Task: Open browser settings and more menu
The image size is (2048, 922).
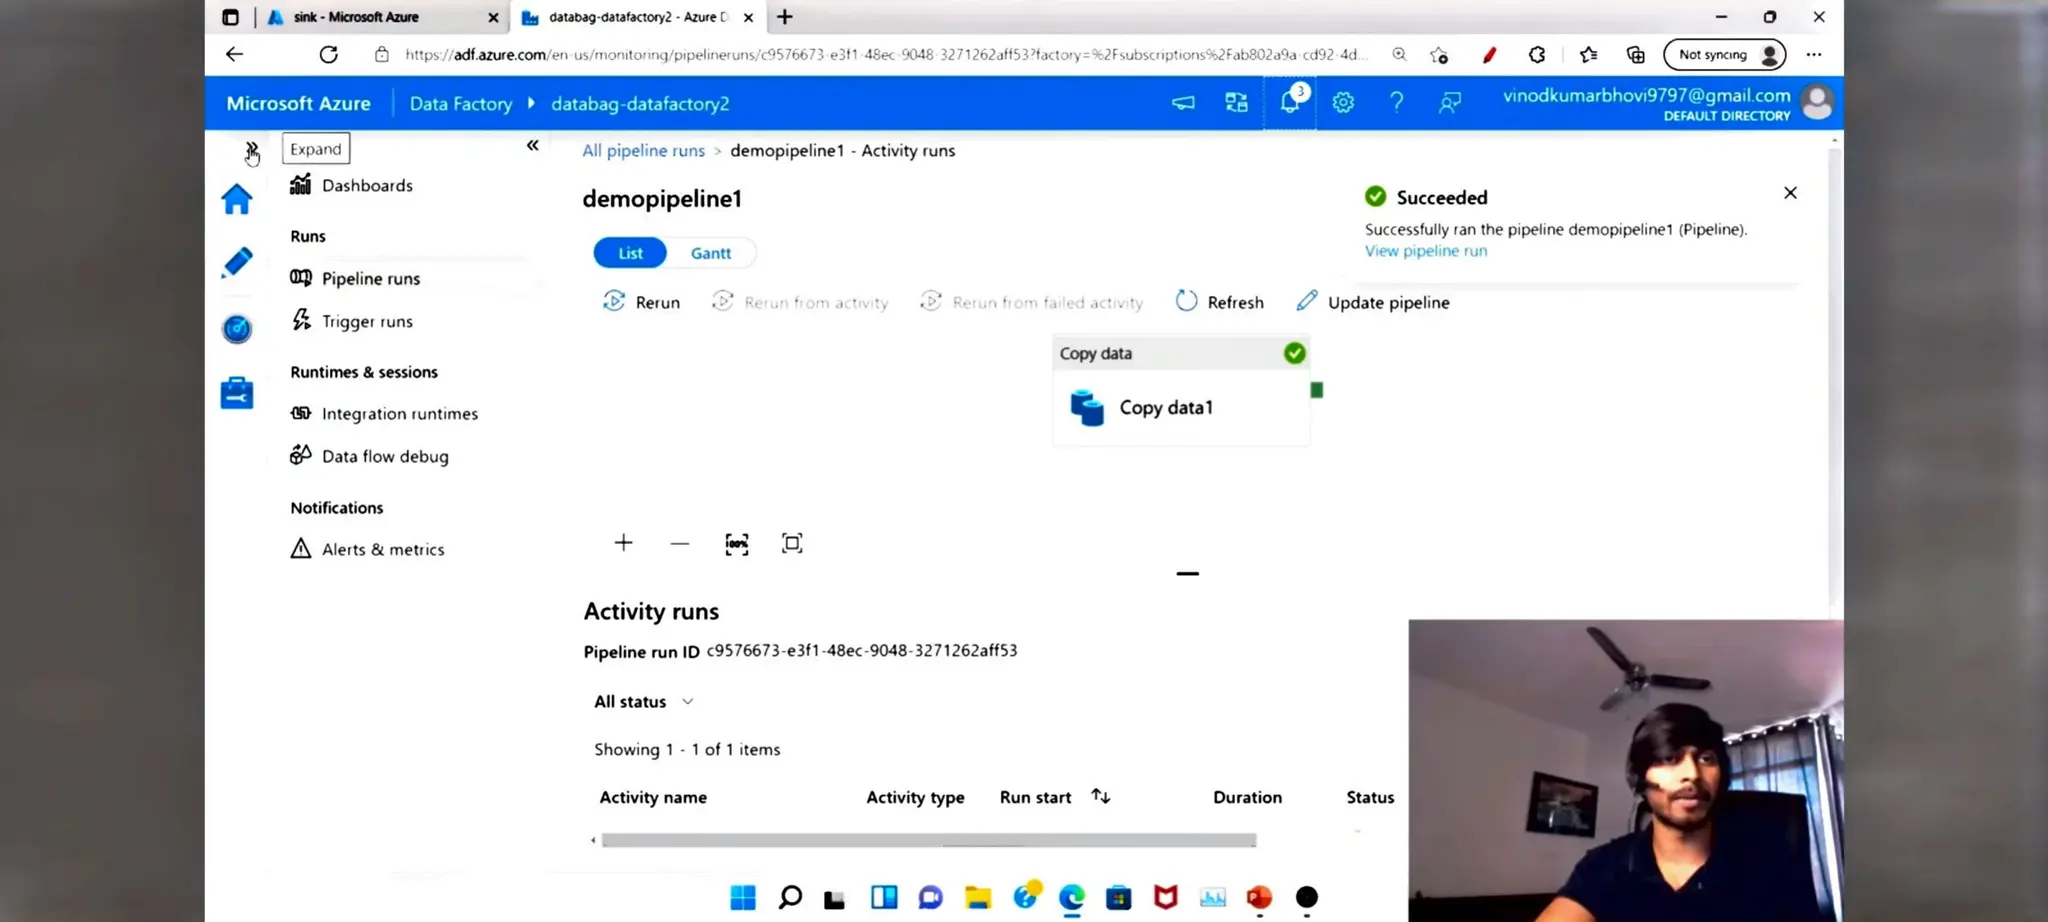Action: [x=1814, y=55]
